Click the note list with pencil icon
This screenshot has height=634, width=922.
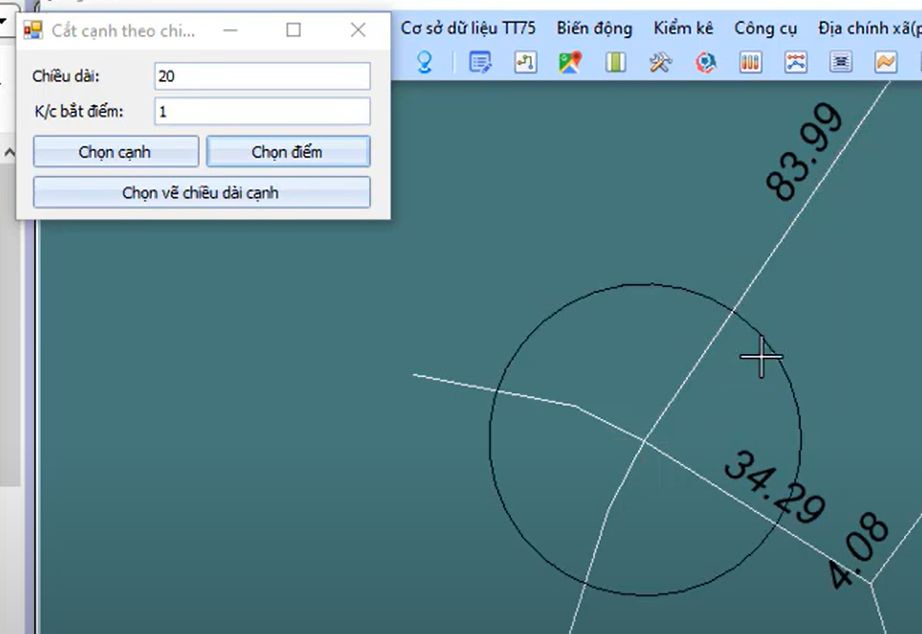(481, 63)
